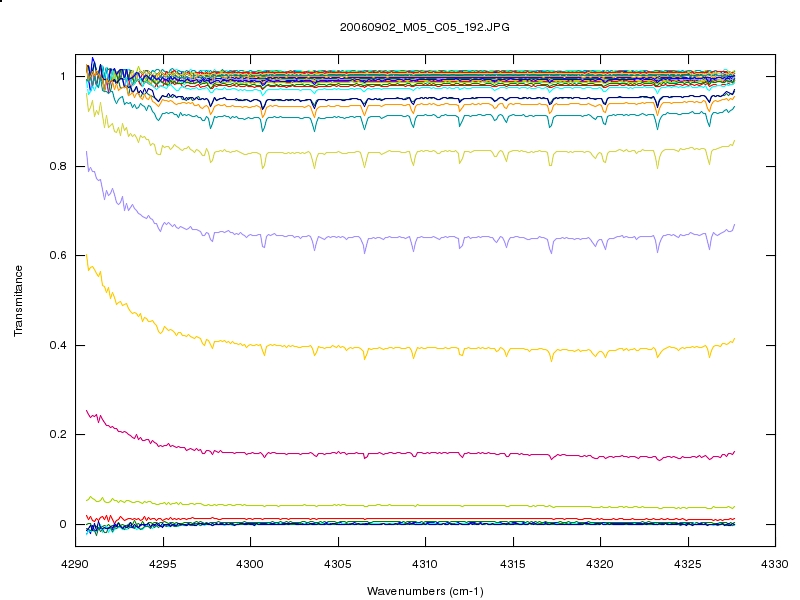800x600 pixels.
Task: Click y-axis tick label 0.4
Action: (x=58, y=345)
